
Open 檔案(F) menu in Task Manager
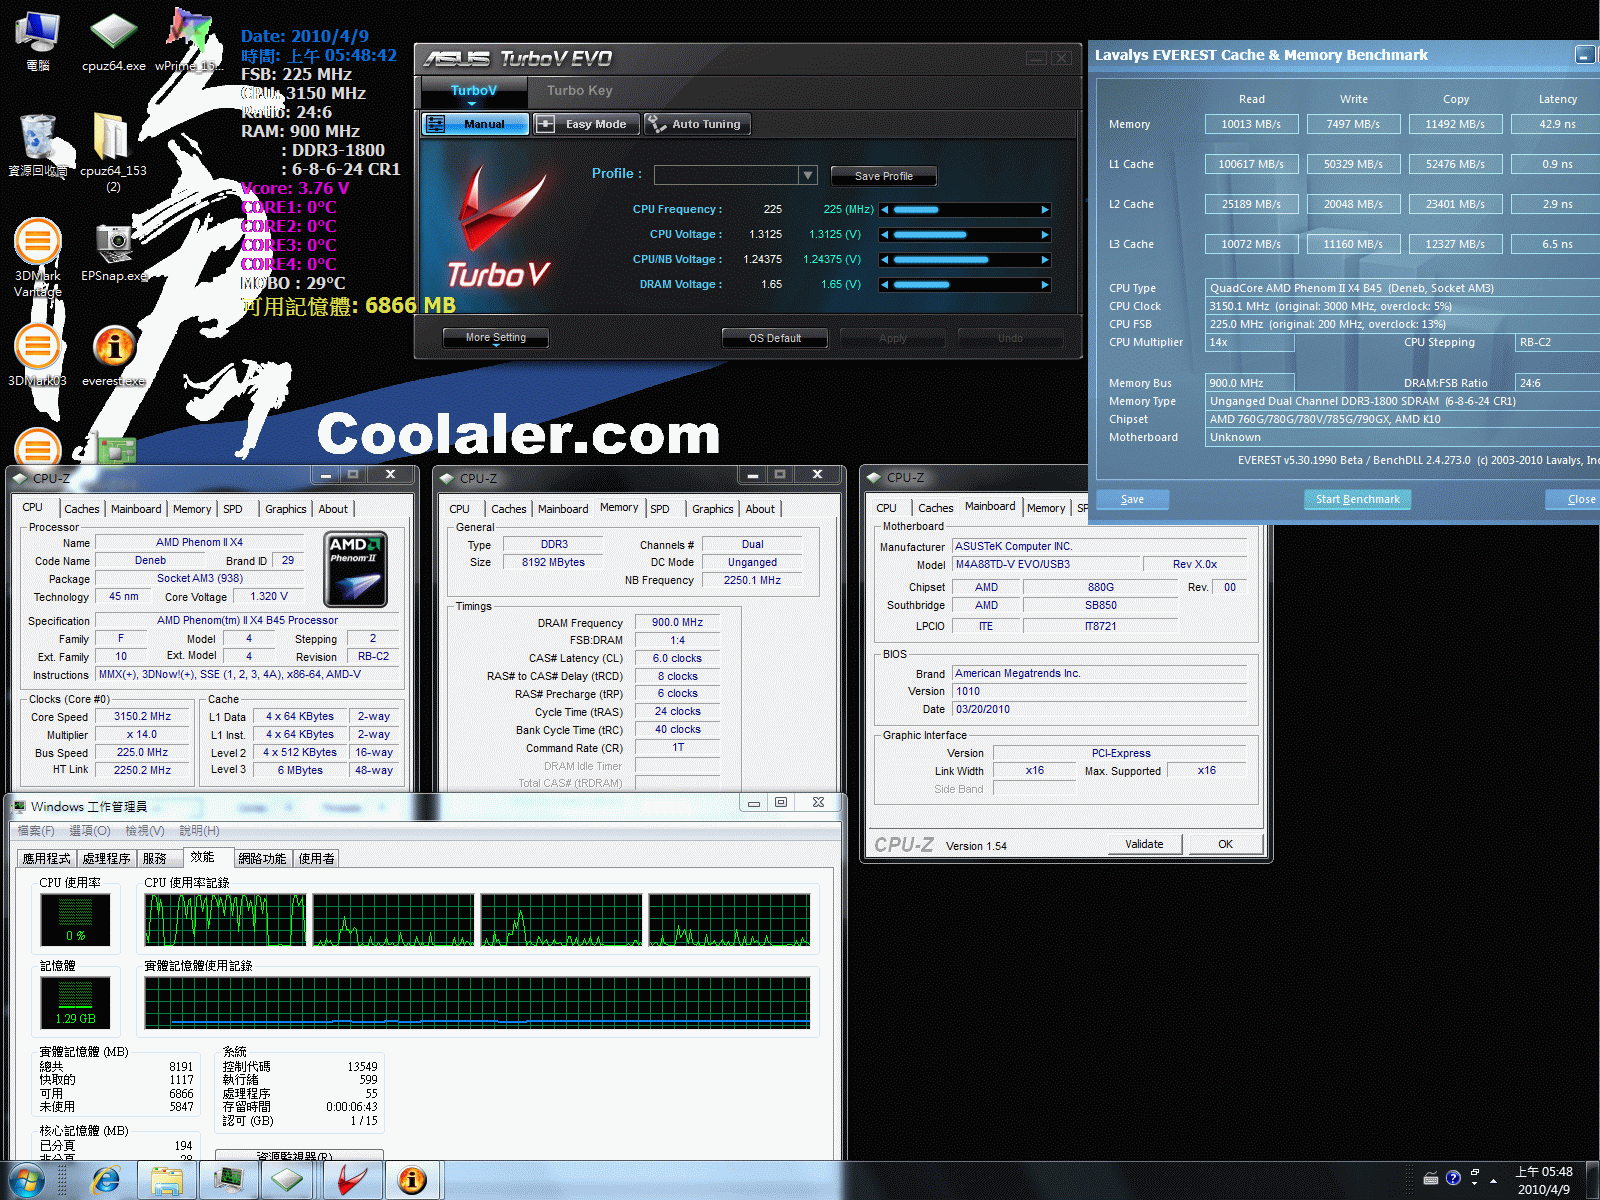coord(36,831)
